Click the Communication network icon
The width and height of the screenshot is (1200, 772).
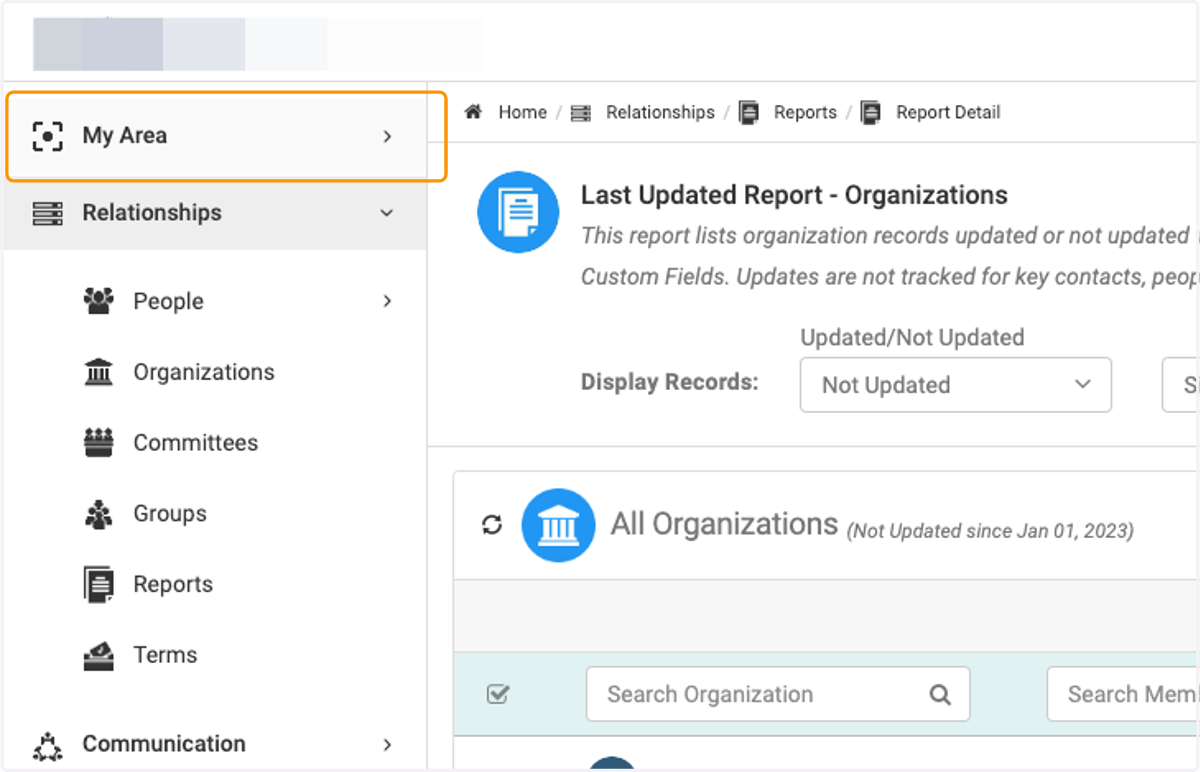(x=47, y=745)
